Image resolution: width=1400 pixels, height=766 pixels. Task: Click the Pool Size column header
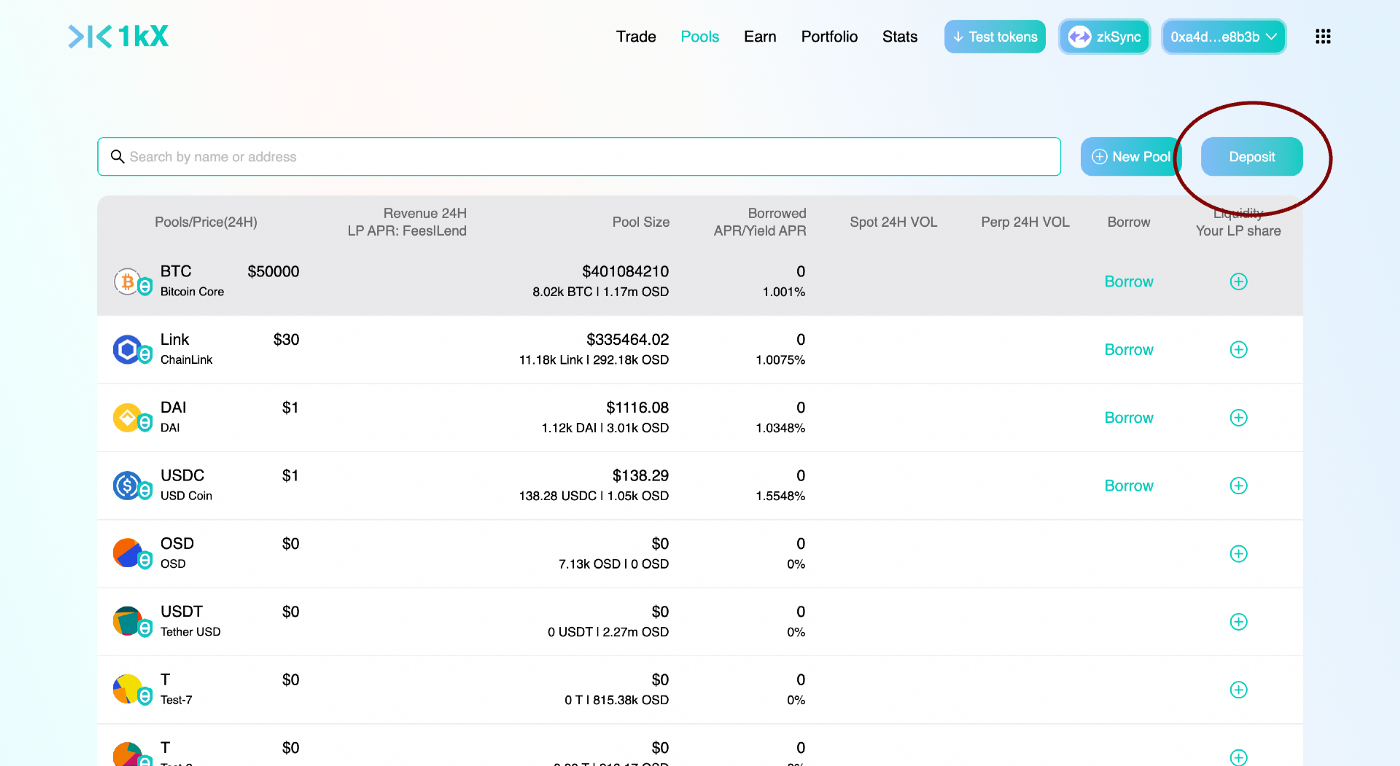[641, 222]
